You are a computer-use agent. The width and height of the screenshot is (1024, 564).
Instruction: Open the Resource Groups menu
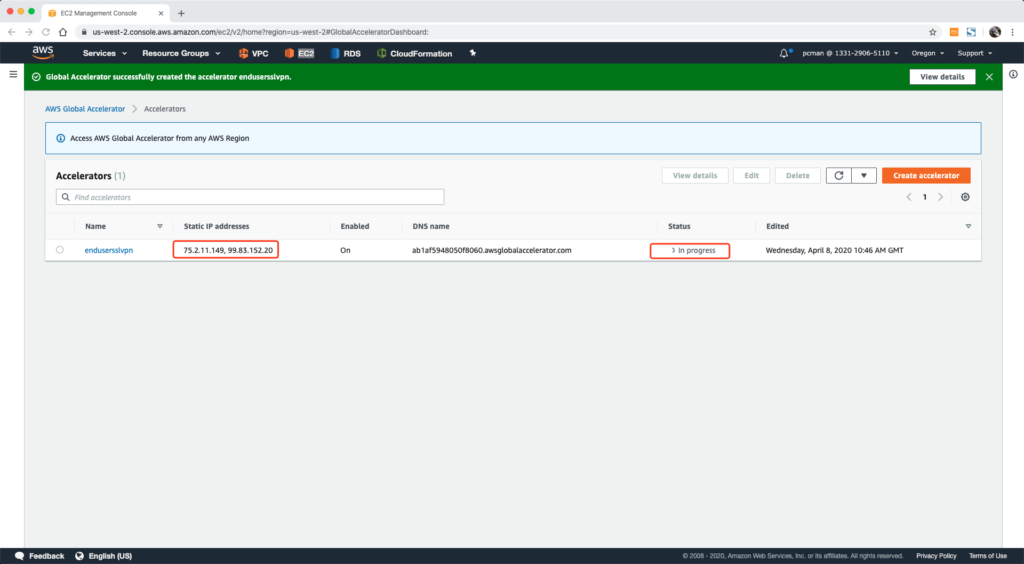(x=181, y=53)
